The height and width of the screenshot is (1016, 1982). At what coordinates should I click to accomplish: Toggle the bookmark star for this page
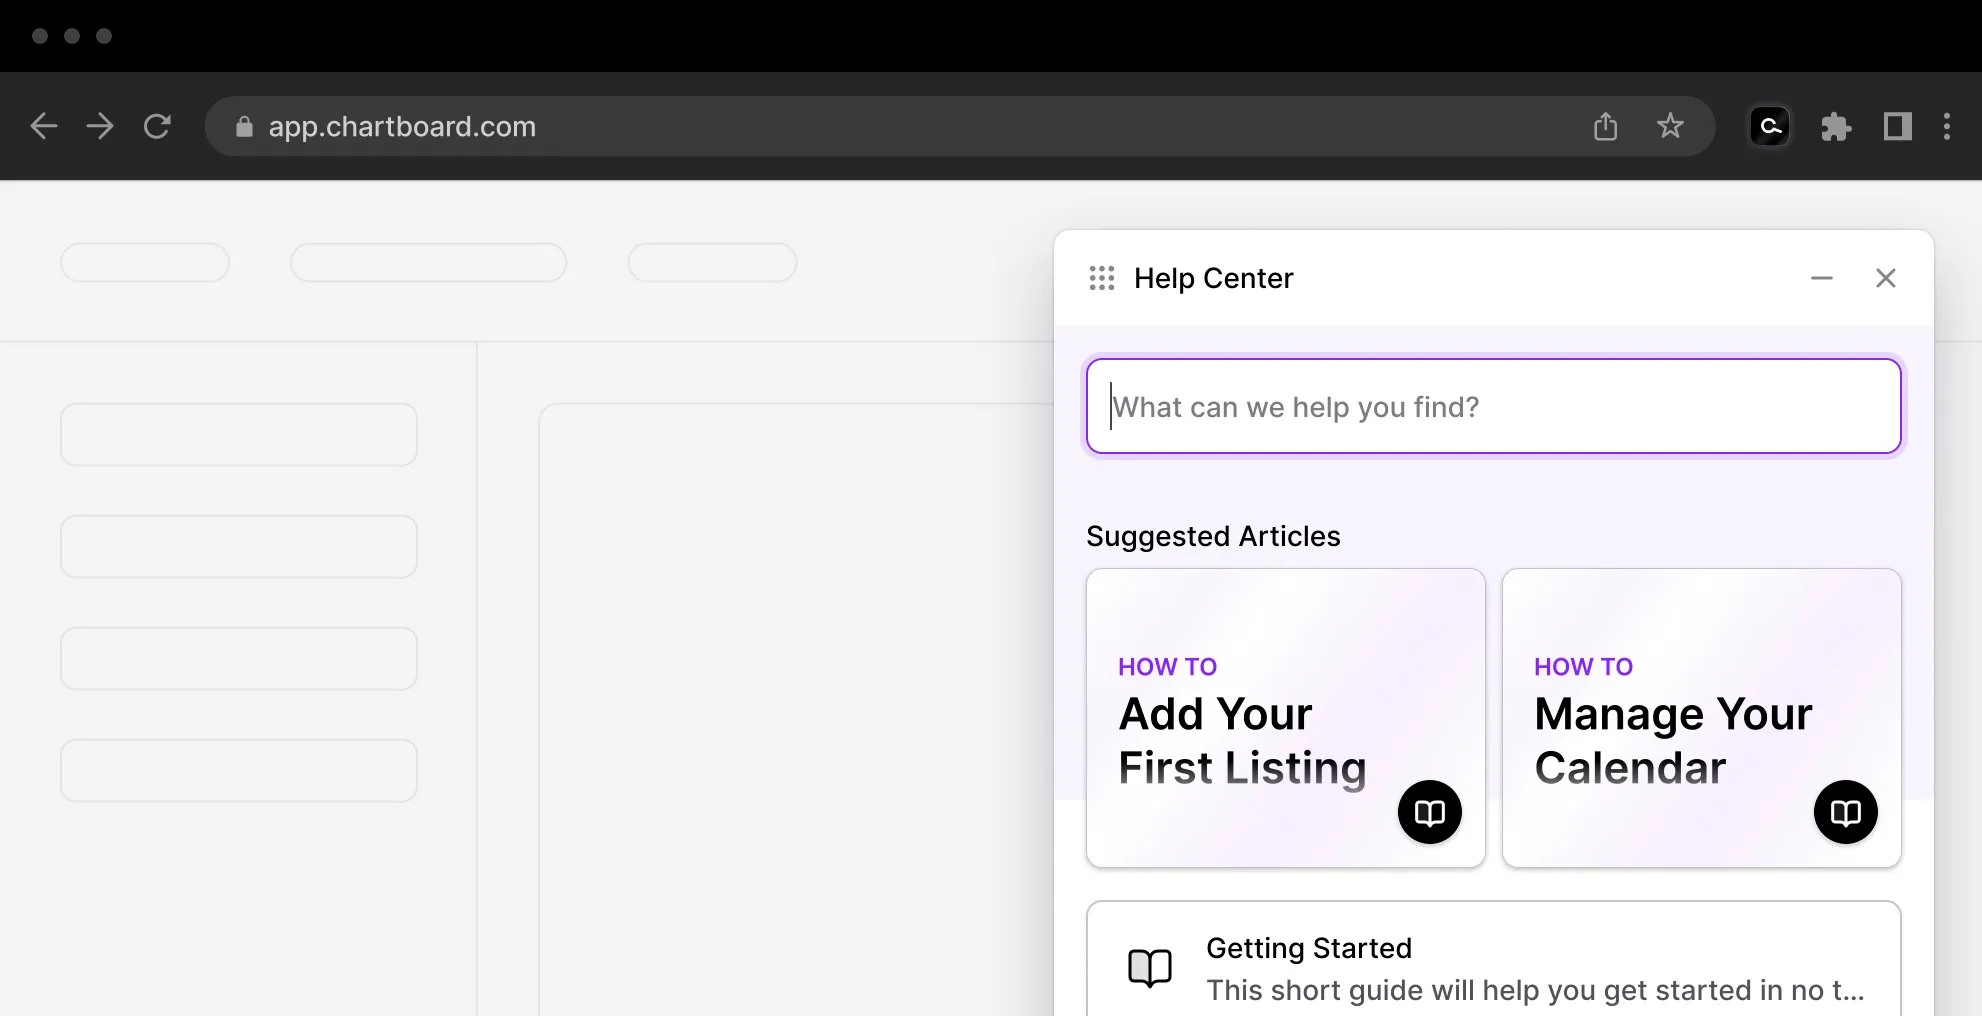coord(1670,126)
